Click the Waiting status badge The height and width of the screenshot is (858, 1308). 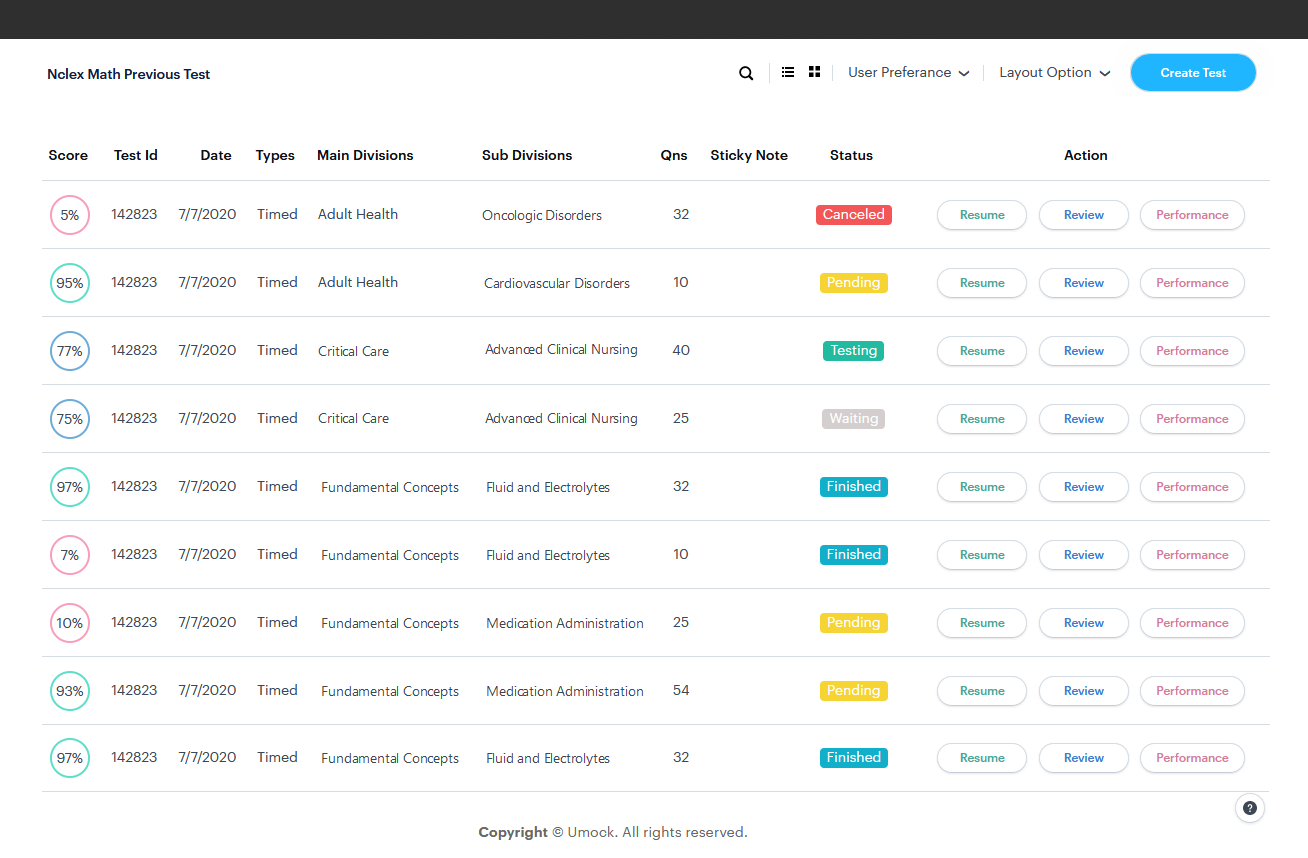coord(853,419)
